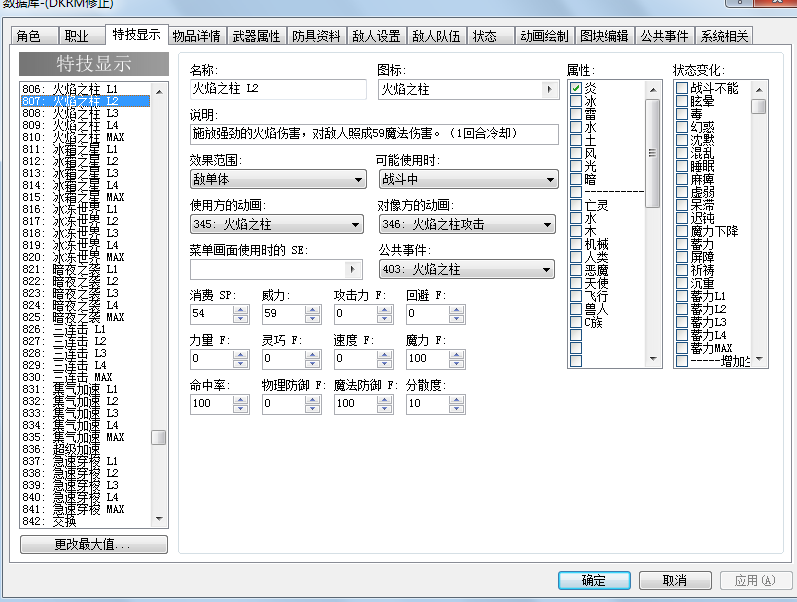The image size is (797, 602).
Task: Click the 属性 list scrollbar thumb
Action: point(653,153)
